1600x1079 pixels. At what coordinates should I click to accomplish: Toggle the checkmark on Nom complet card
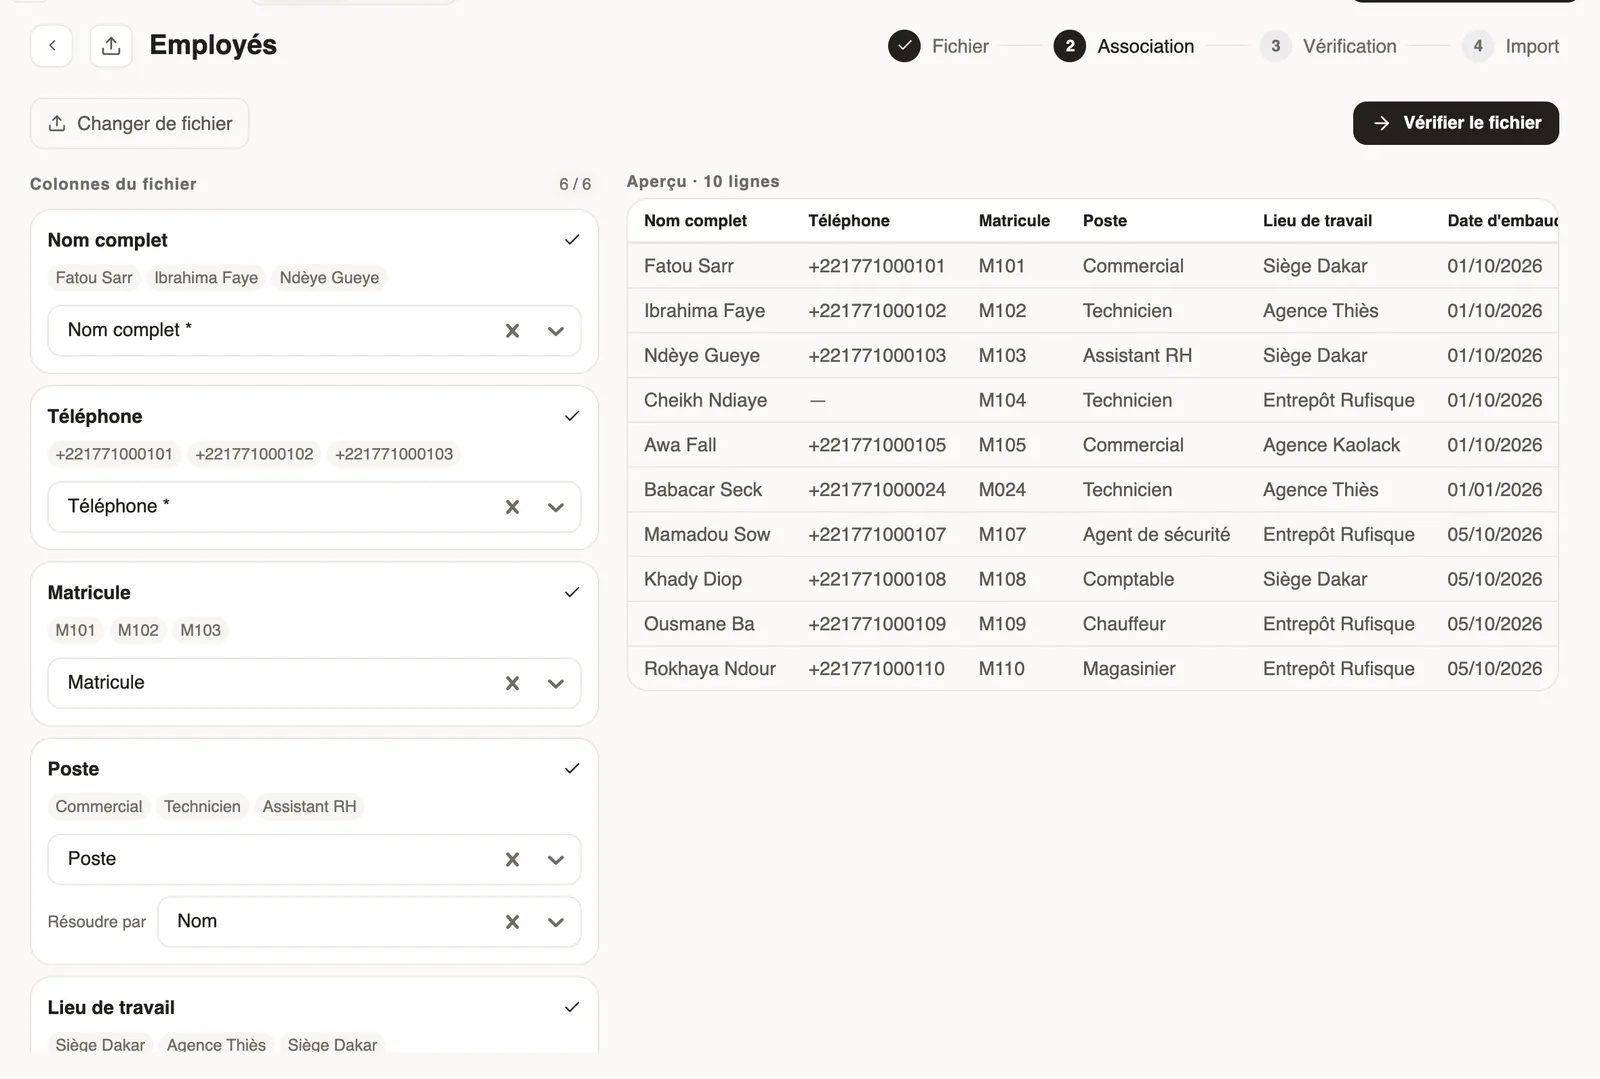point(572,240)
